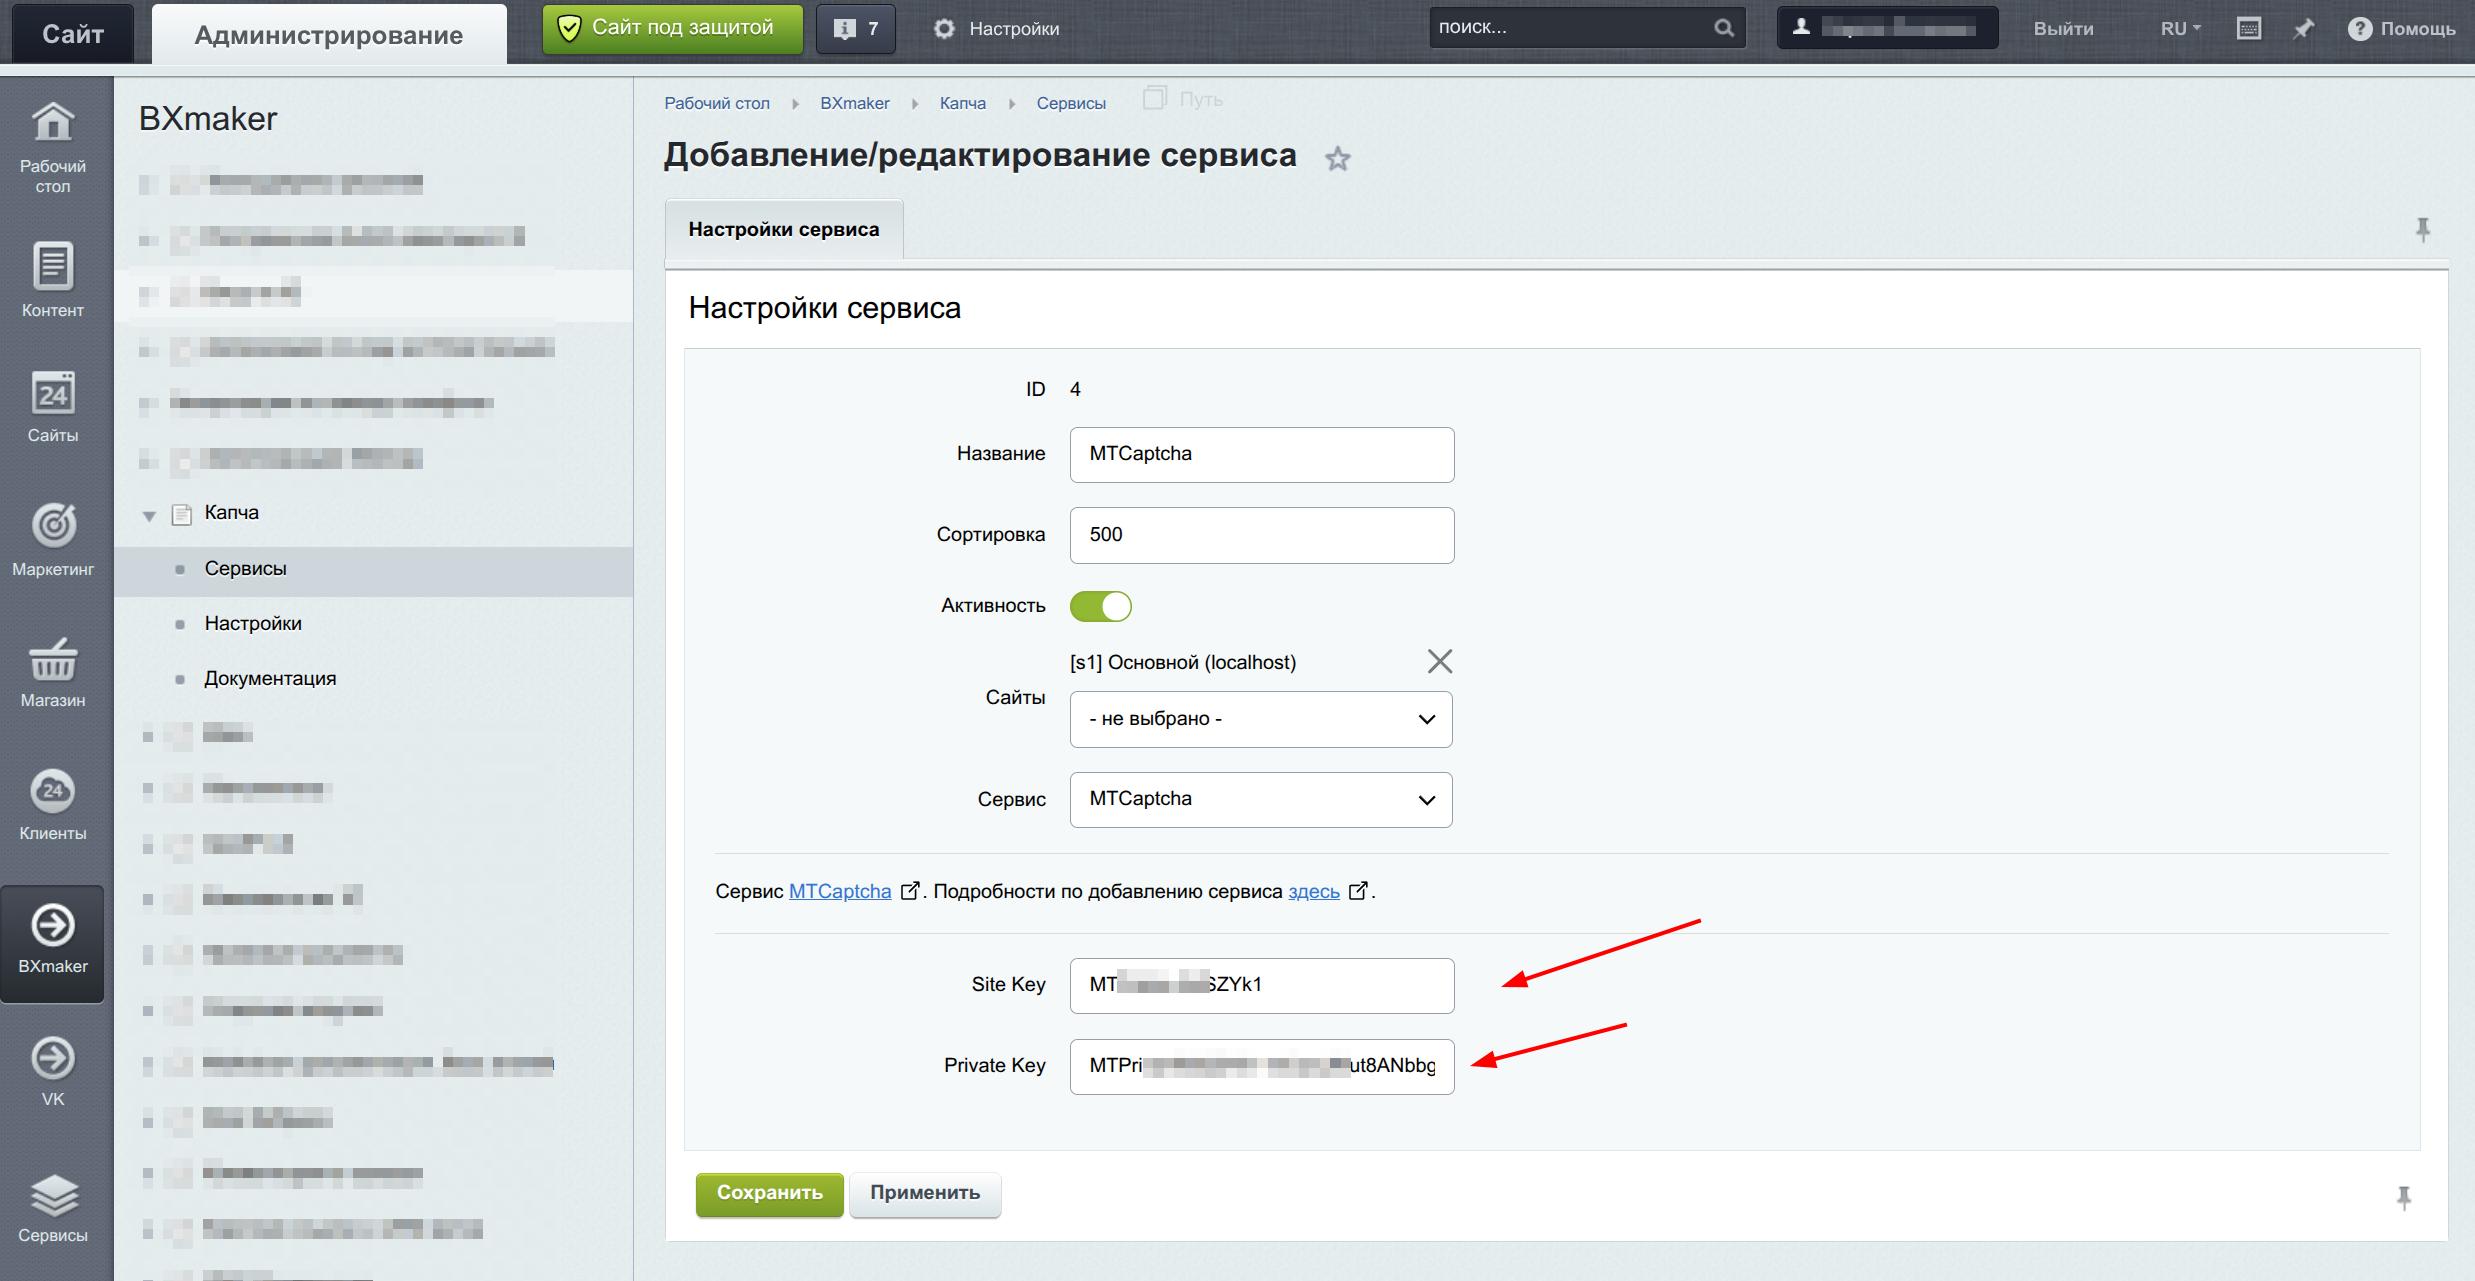Add page to favorites star
The image size is (2475, 1281).
click(x=1337, y=159)
